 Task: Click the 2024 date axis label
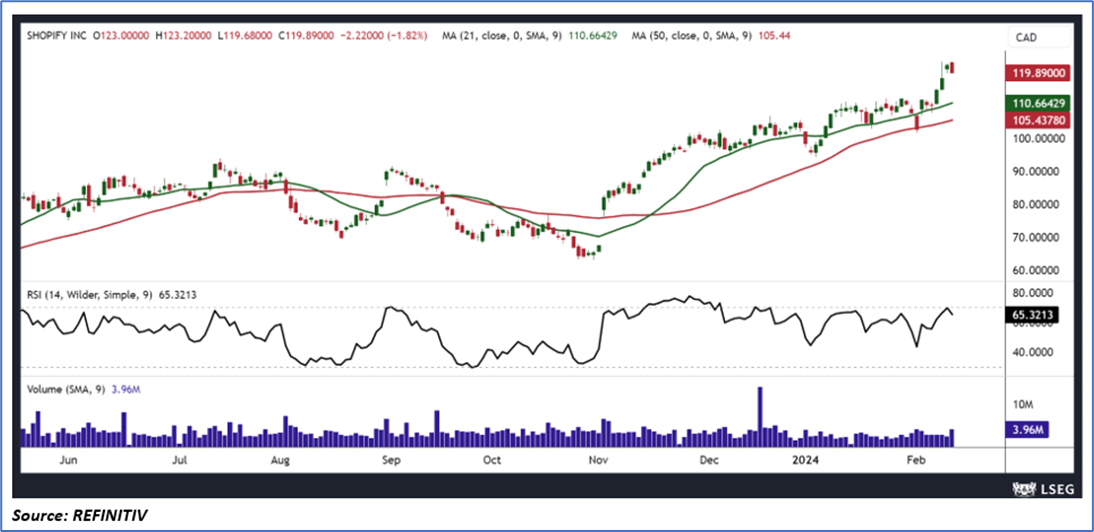(x=804, y=460)
